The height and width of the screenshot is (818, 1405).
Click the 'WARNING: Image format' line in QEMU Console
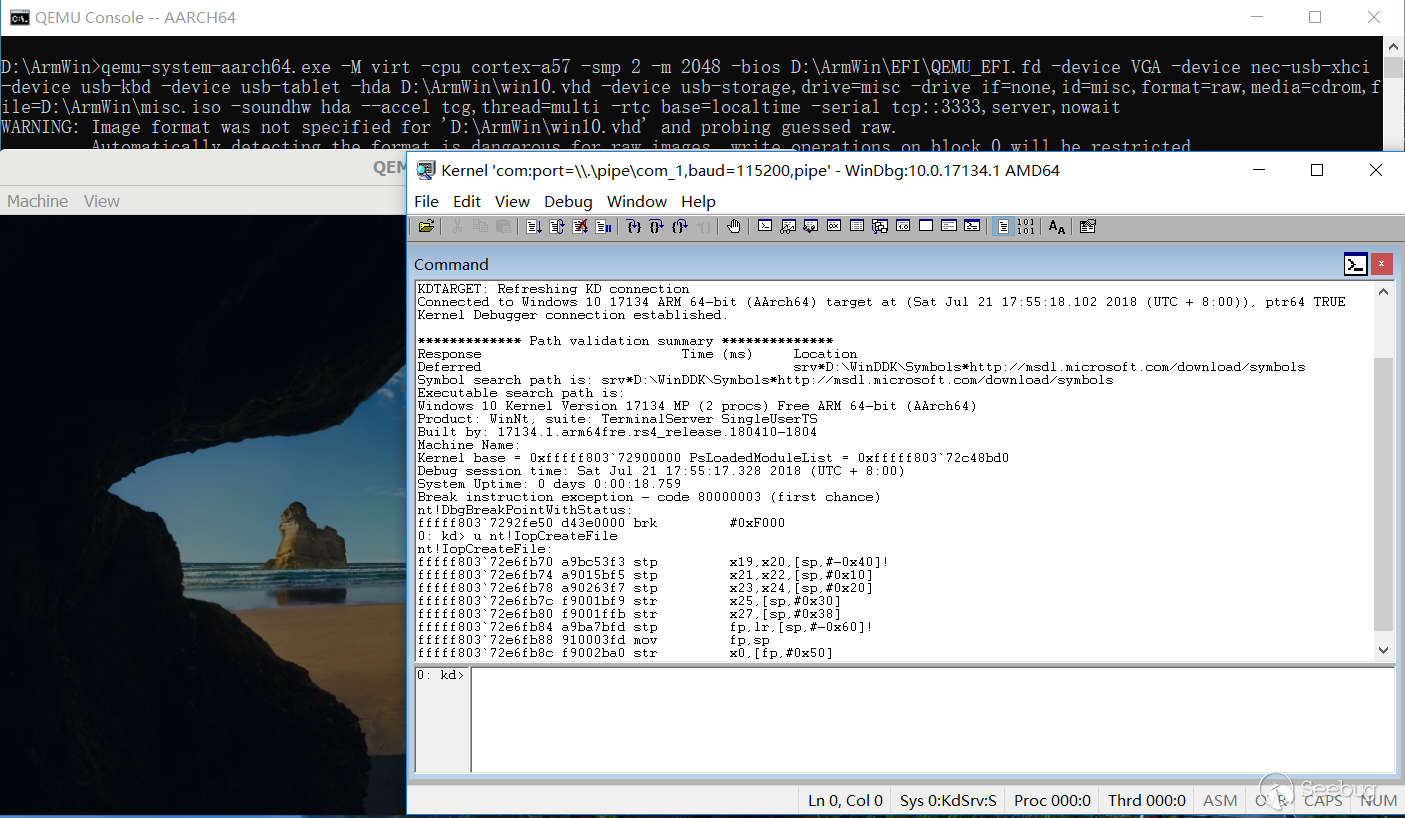click(448, 127)
